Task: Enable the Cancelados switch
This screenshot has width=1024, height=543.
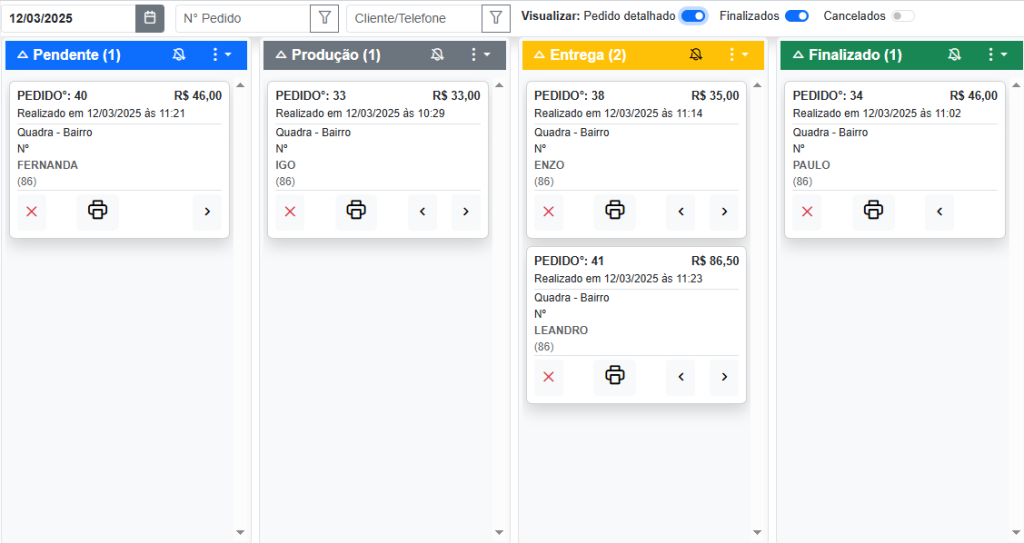Action: (902, 16)
